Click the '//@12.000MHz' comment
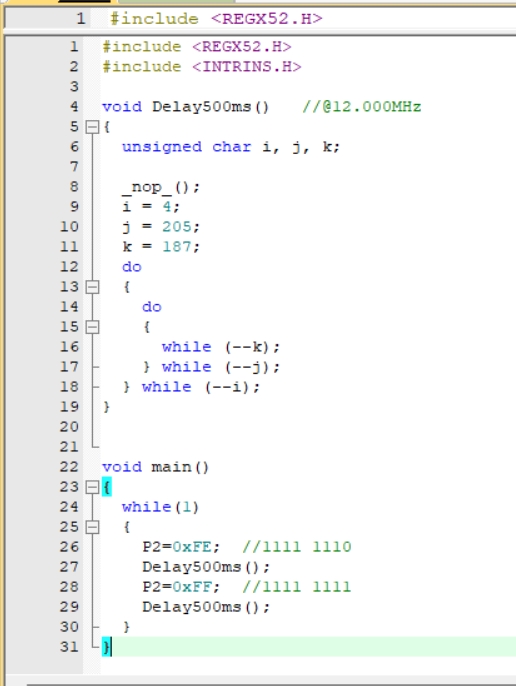The width and height of the screenshot is (516, 686). (362, 107)
